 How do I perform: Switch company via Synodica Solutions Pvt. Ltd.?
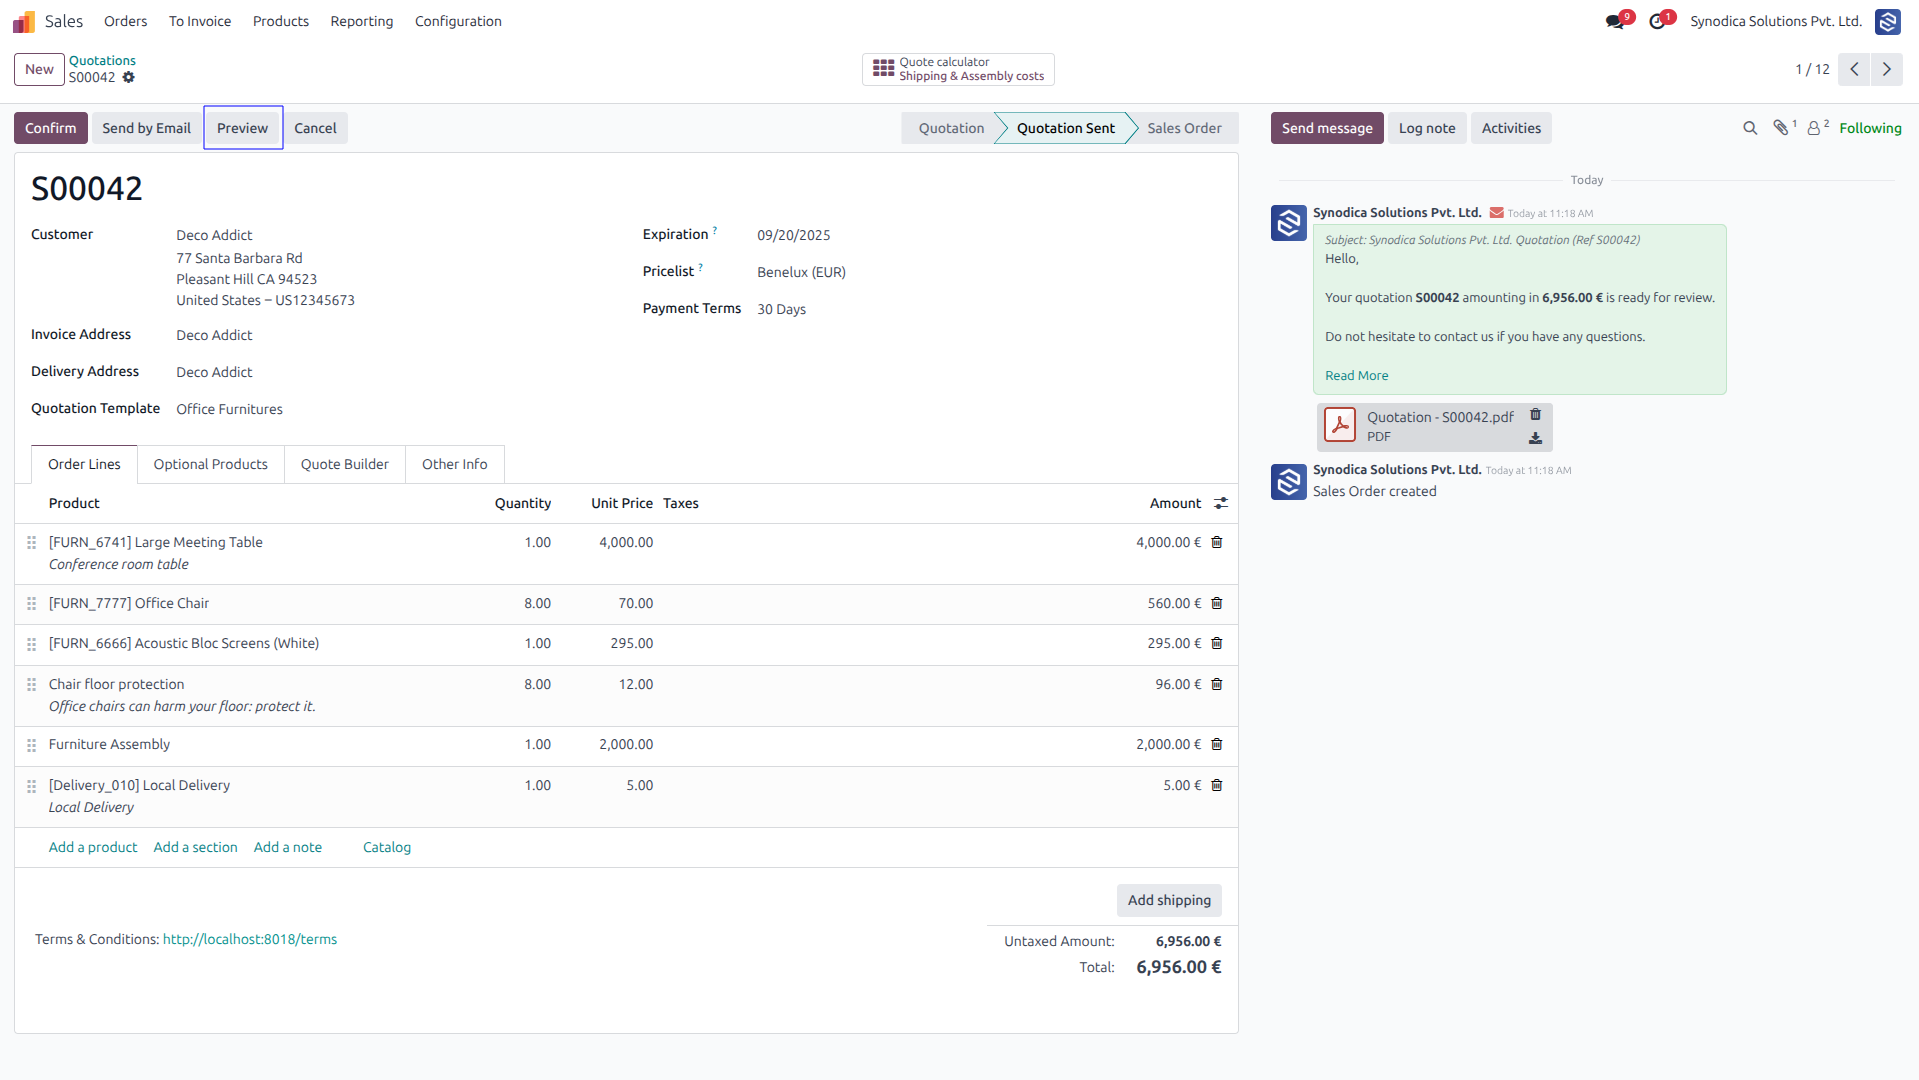click(x=1776, y=21)
